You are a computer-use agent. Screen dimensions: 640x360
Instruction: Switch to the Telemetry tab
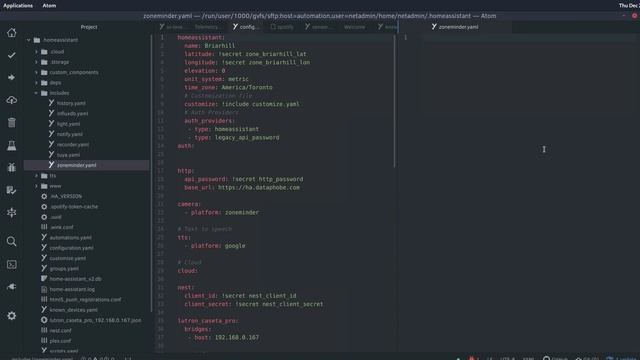point(207,27)
